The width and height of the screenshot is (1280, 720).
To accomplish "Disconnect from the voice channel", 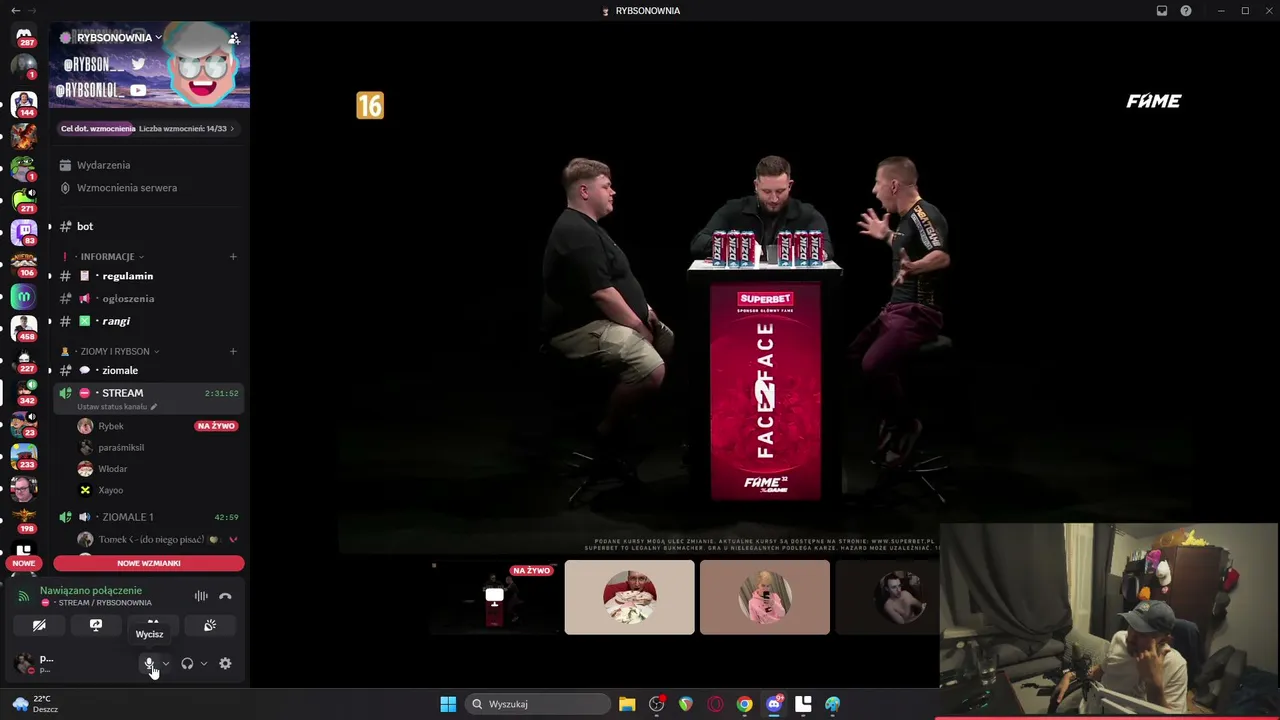I will (225, 596).
